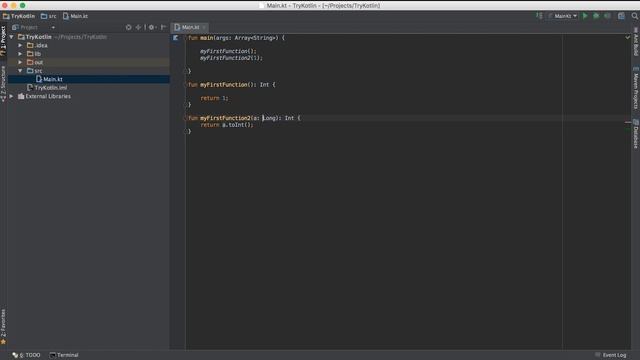Expand the lib folder arrow
This screenshot has height=360, width=640.
(20, 54)
